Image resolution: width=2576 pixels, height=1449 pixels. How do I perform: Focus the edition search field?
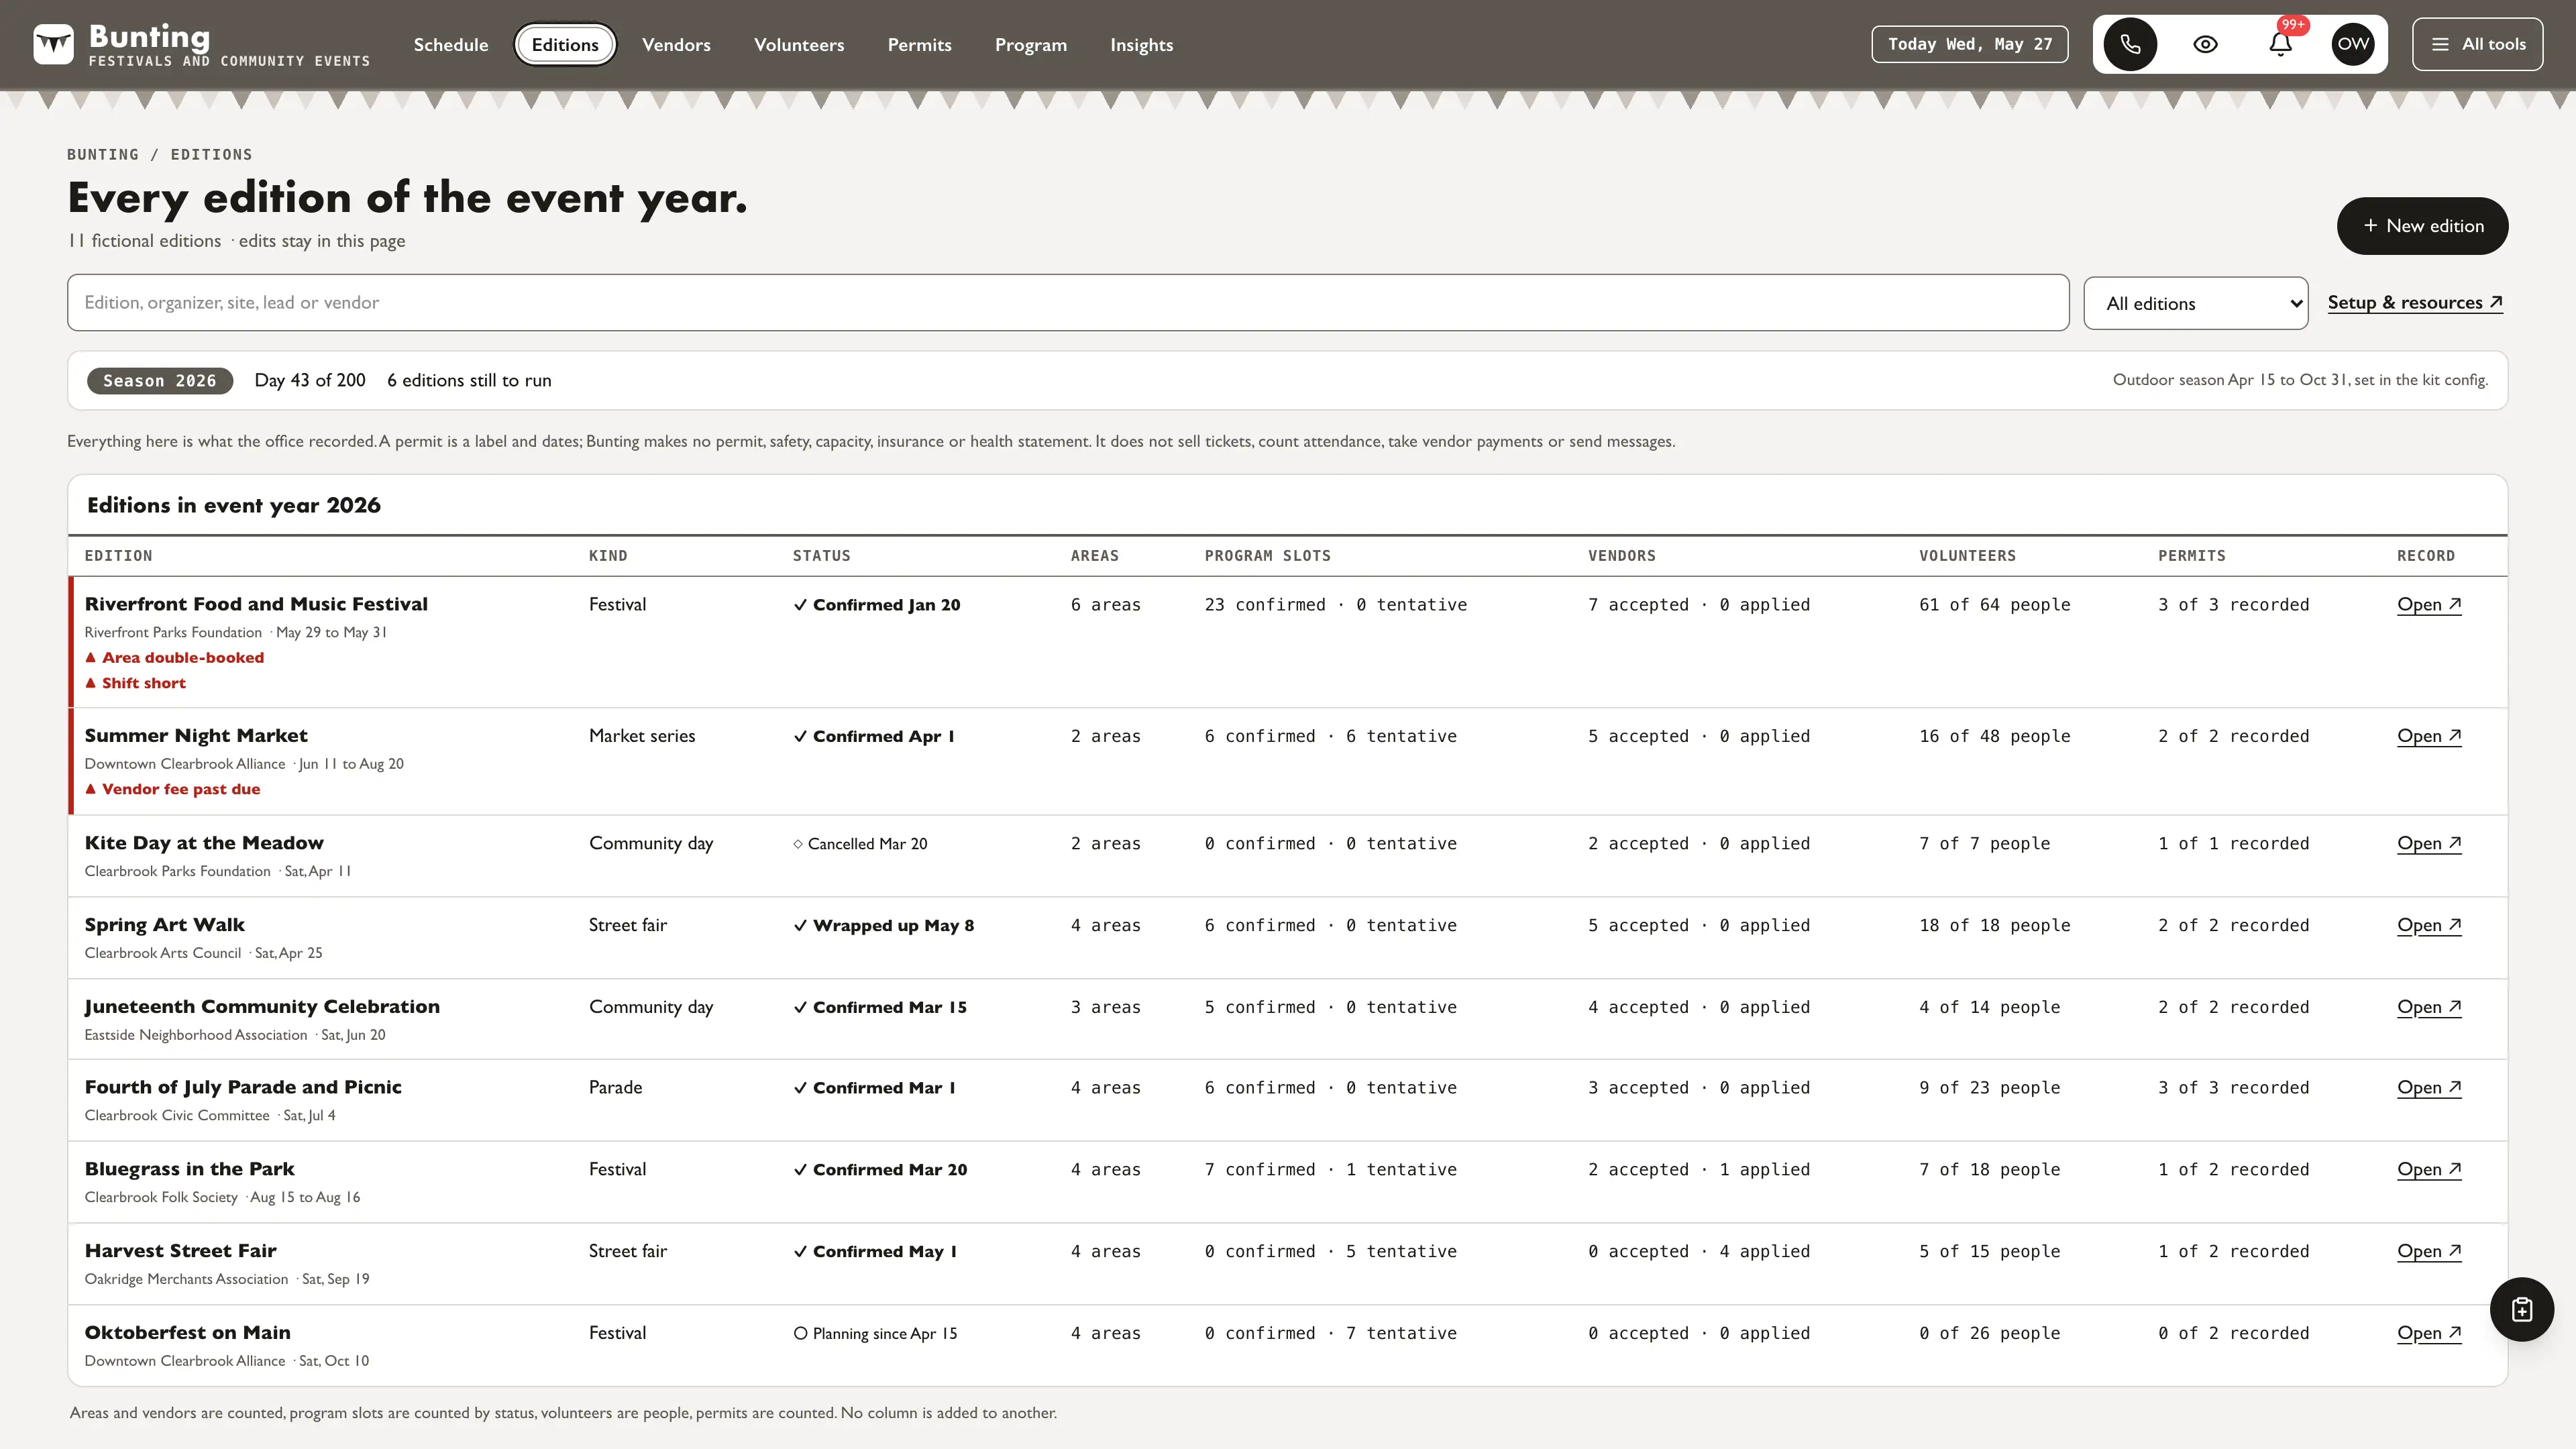1068,302
